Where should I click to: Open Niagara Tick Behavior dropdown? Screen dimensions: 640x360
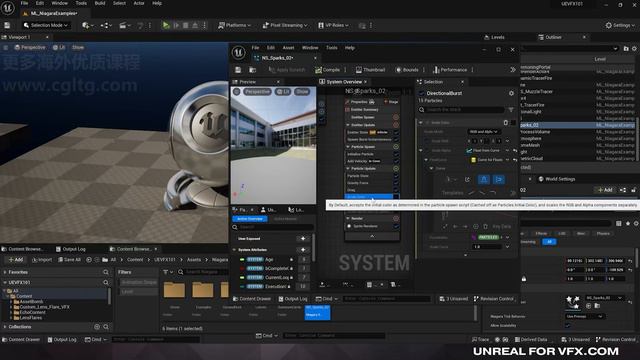pyautogui.click(x=584, y=316)
